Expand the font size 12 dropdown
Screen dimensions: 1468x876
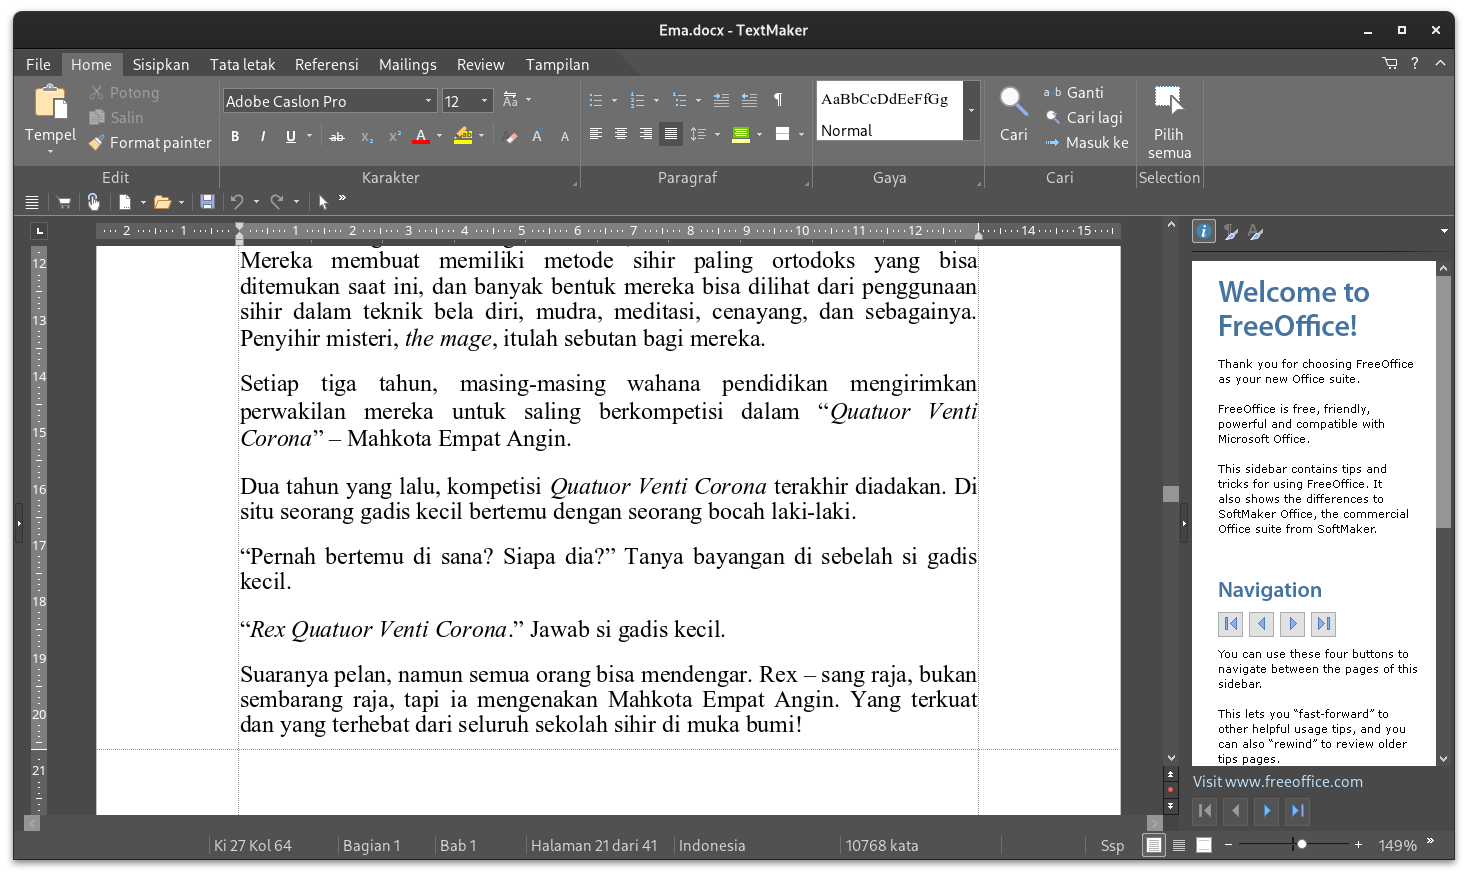(x=485, y=101)
